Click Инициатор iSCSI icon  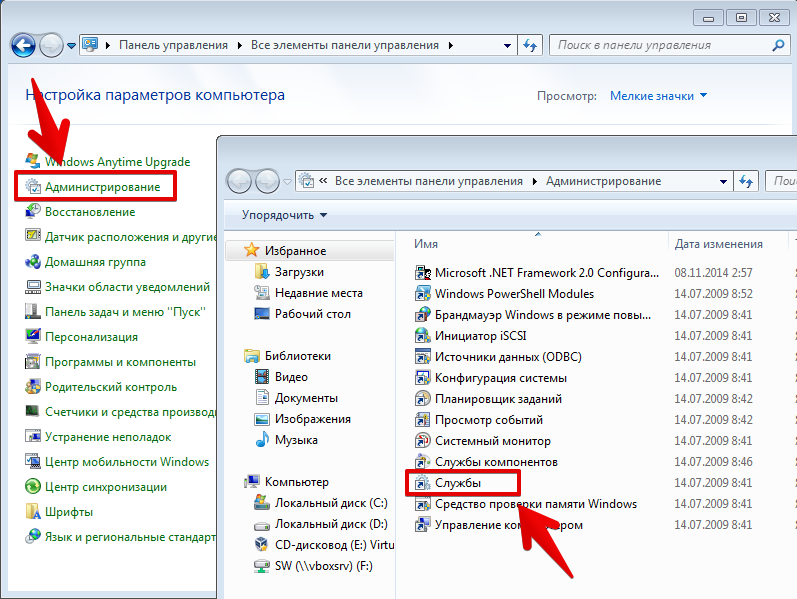(x=423, y=336)
